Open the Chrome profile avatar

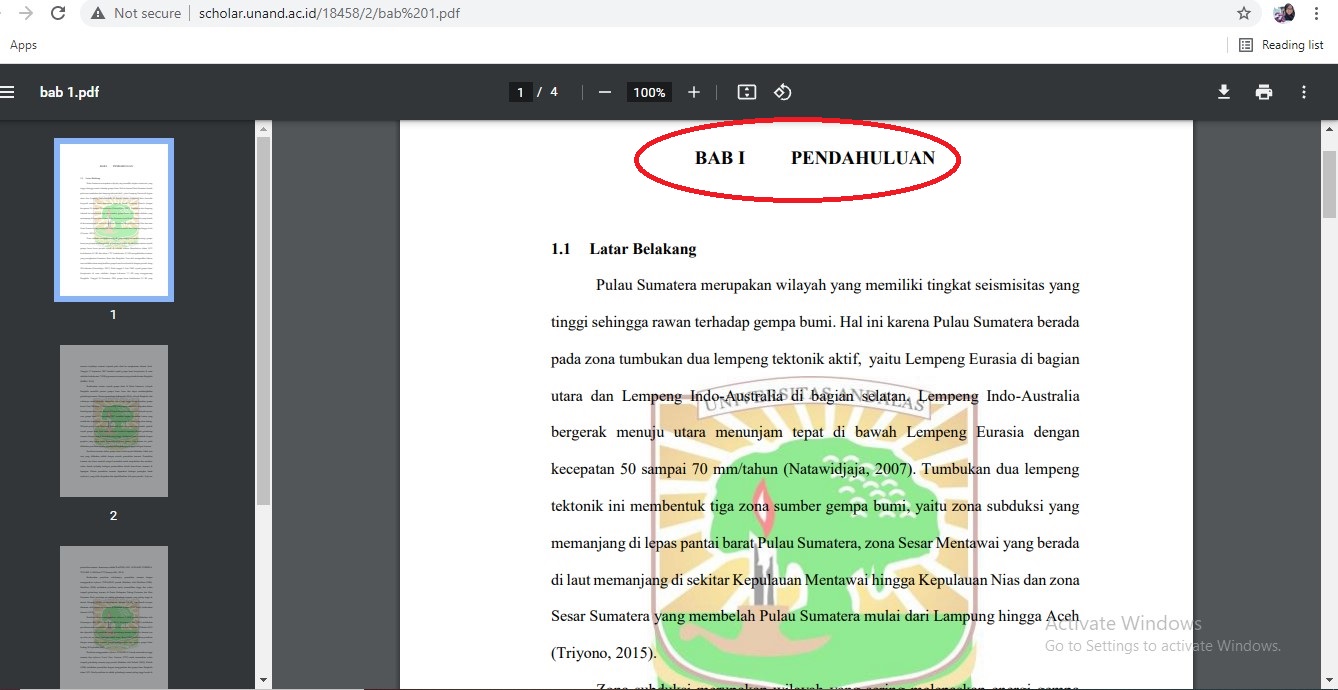[x=1284, y=14]
